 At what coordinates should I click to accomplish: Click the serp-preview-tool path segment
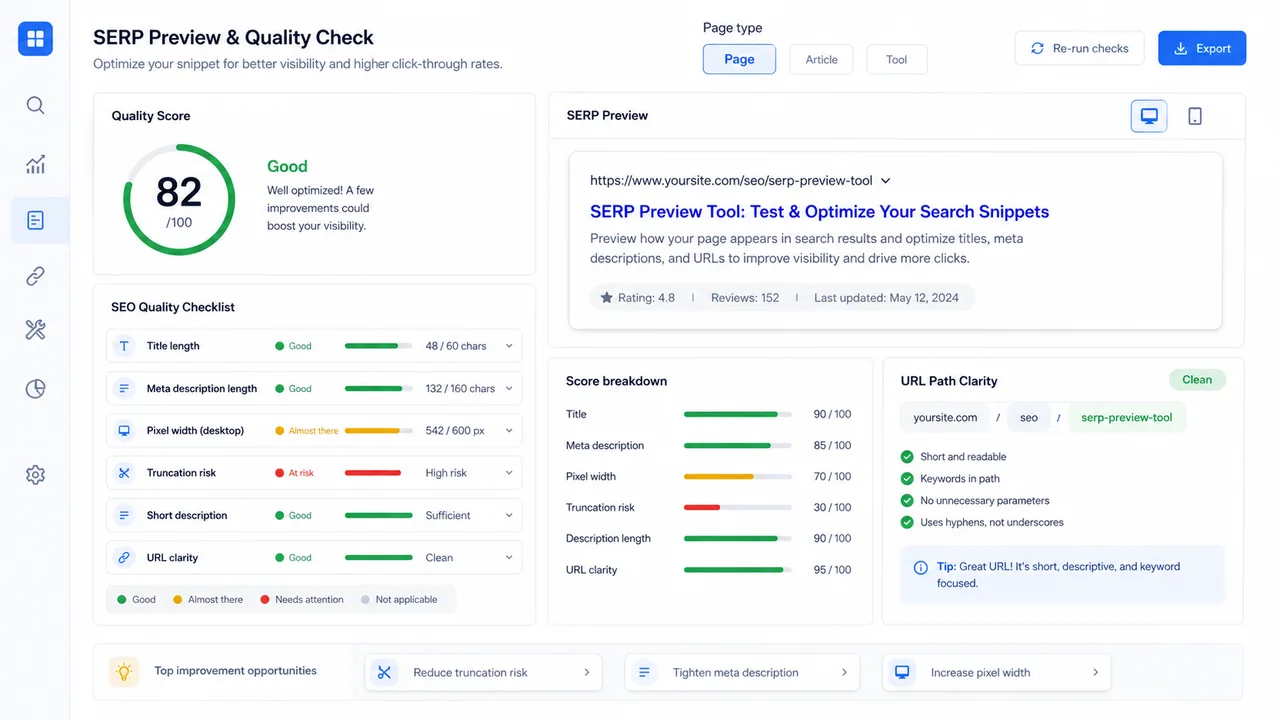(1127, 418)
